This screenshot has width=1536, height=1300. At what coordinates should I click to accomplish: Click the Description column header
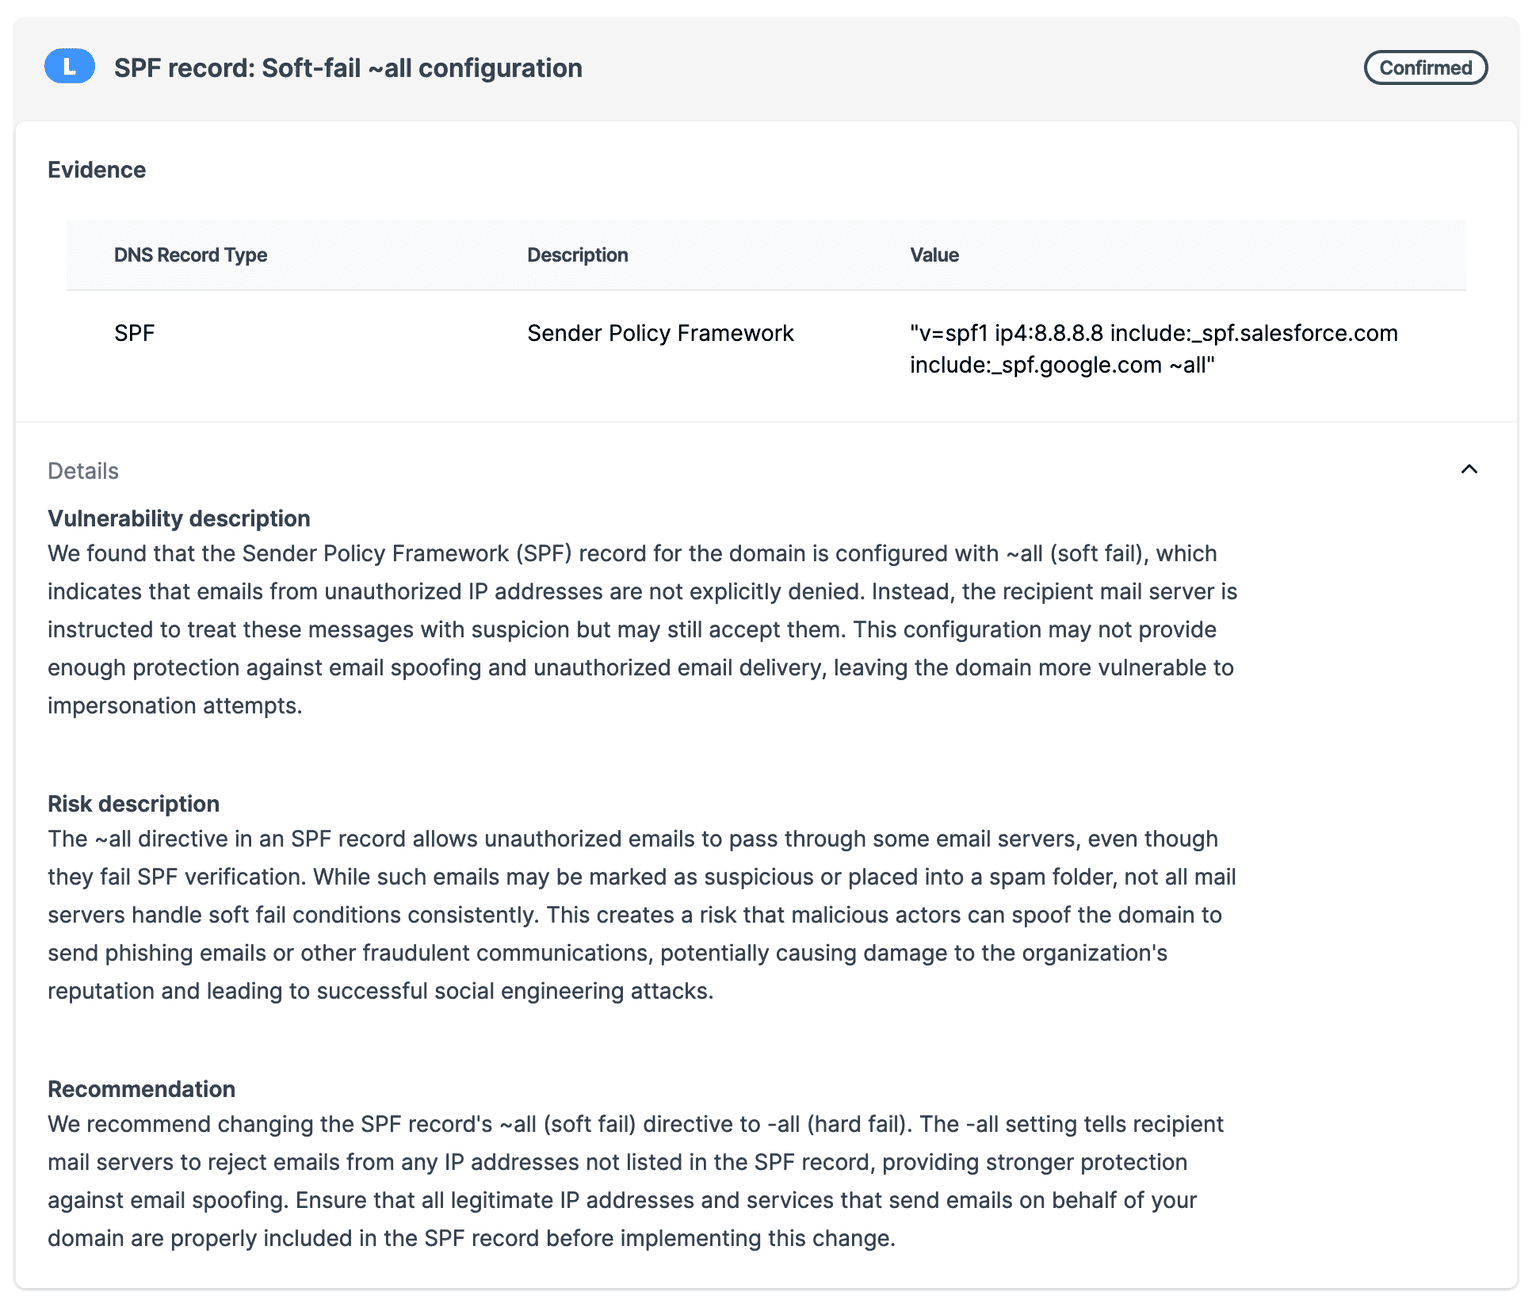(x=577, y=255)
